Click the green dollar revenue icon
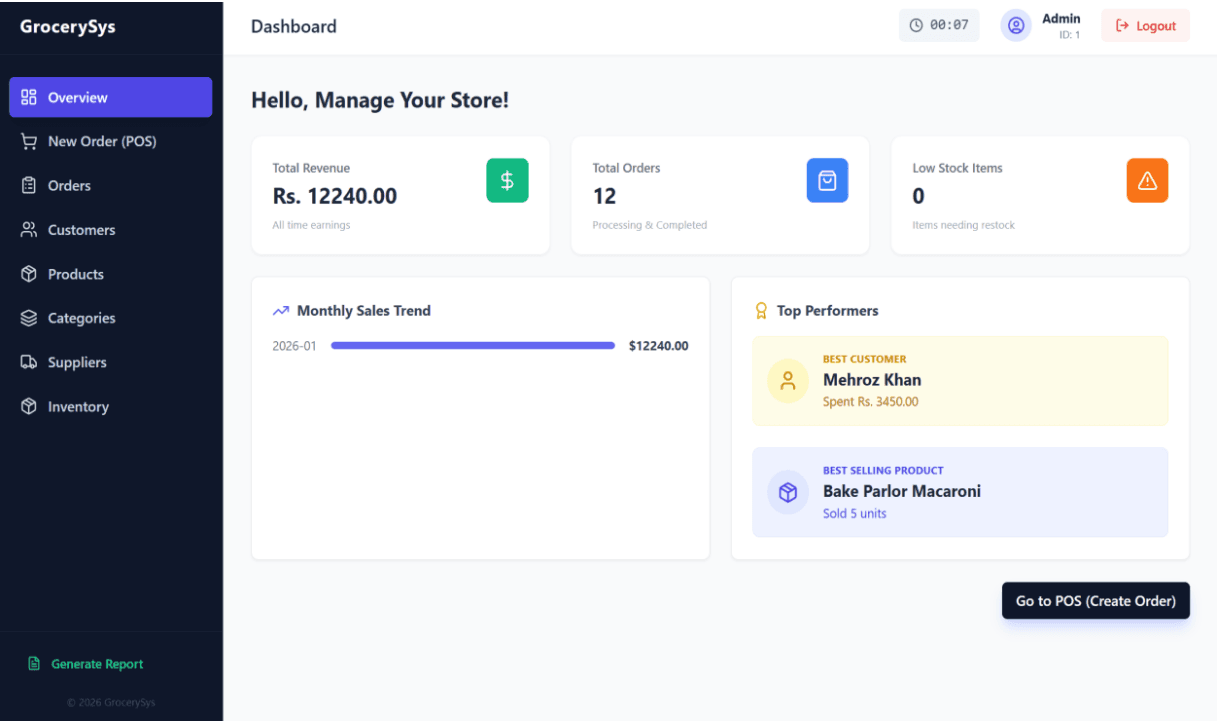Viewport: 1225px width, 721px height. click(x=507, y=180)
